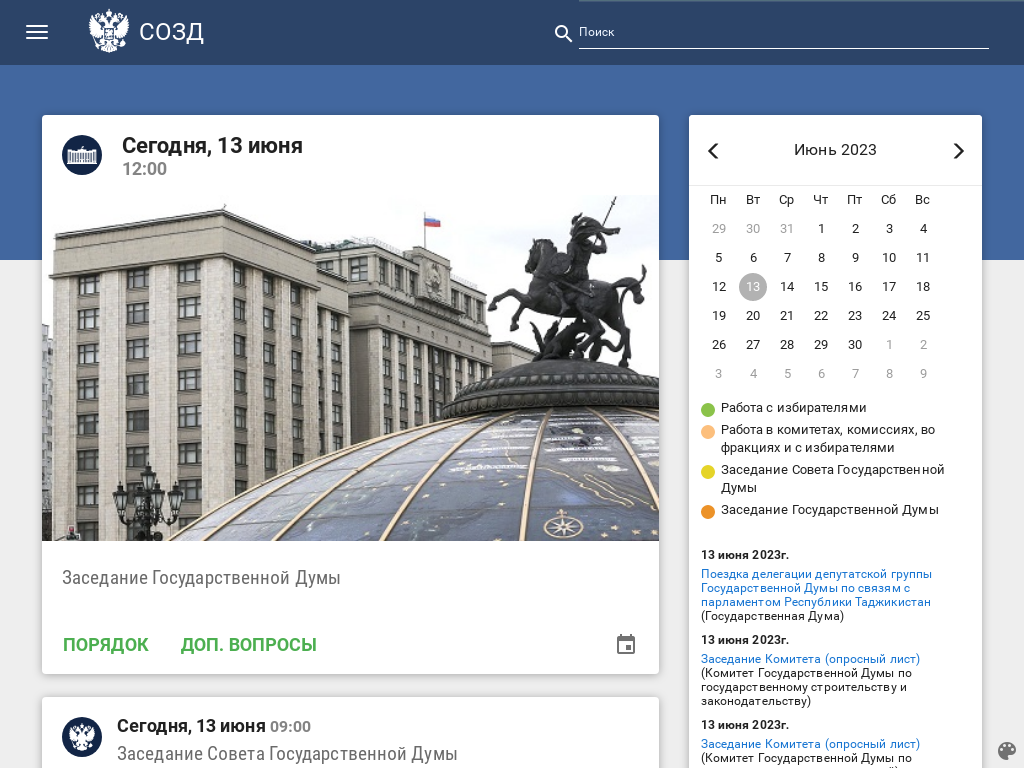
Task: Open the last Заседание Комитета (опросный лист) link
Action: tap(810, 744)
